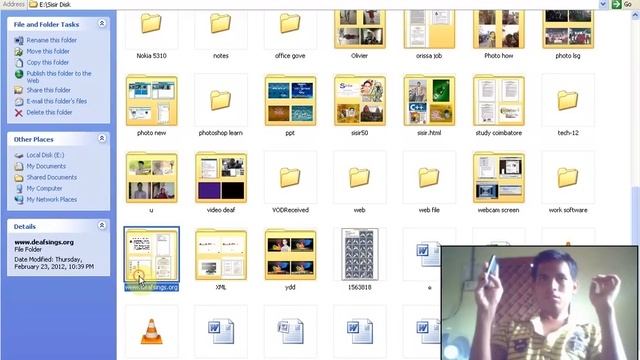Select the ydd folder
Image resolution: width=640 pixels, height=360 pixels.
pos(290,255)
